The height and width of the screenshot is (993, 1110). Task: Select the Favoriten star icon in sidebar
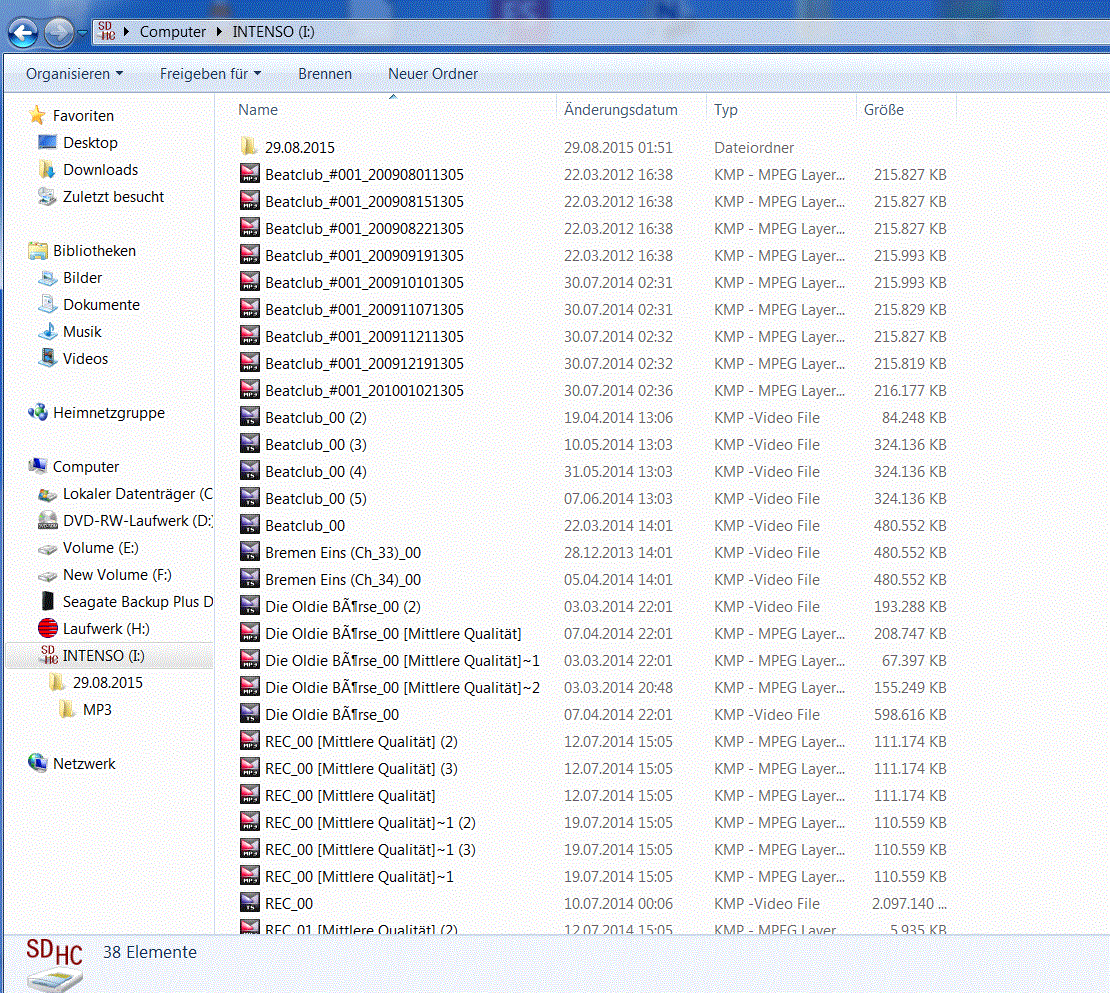(38, 115)
